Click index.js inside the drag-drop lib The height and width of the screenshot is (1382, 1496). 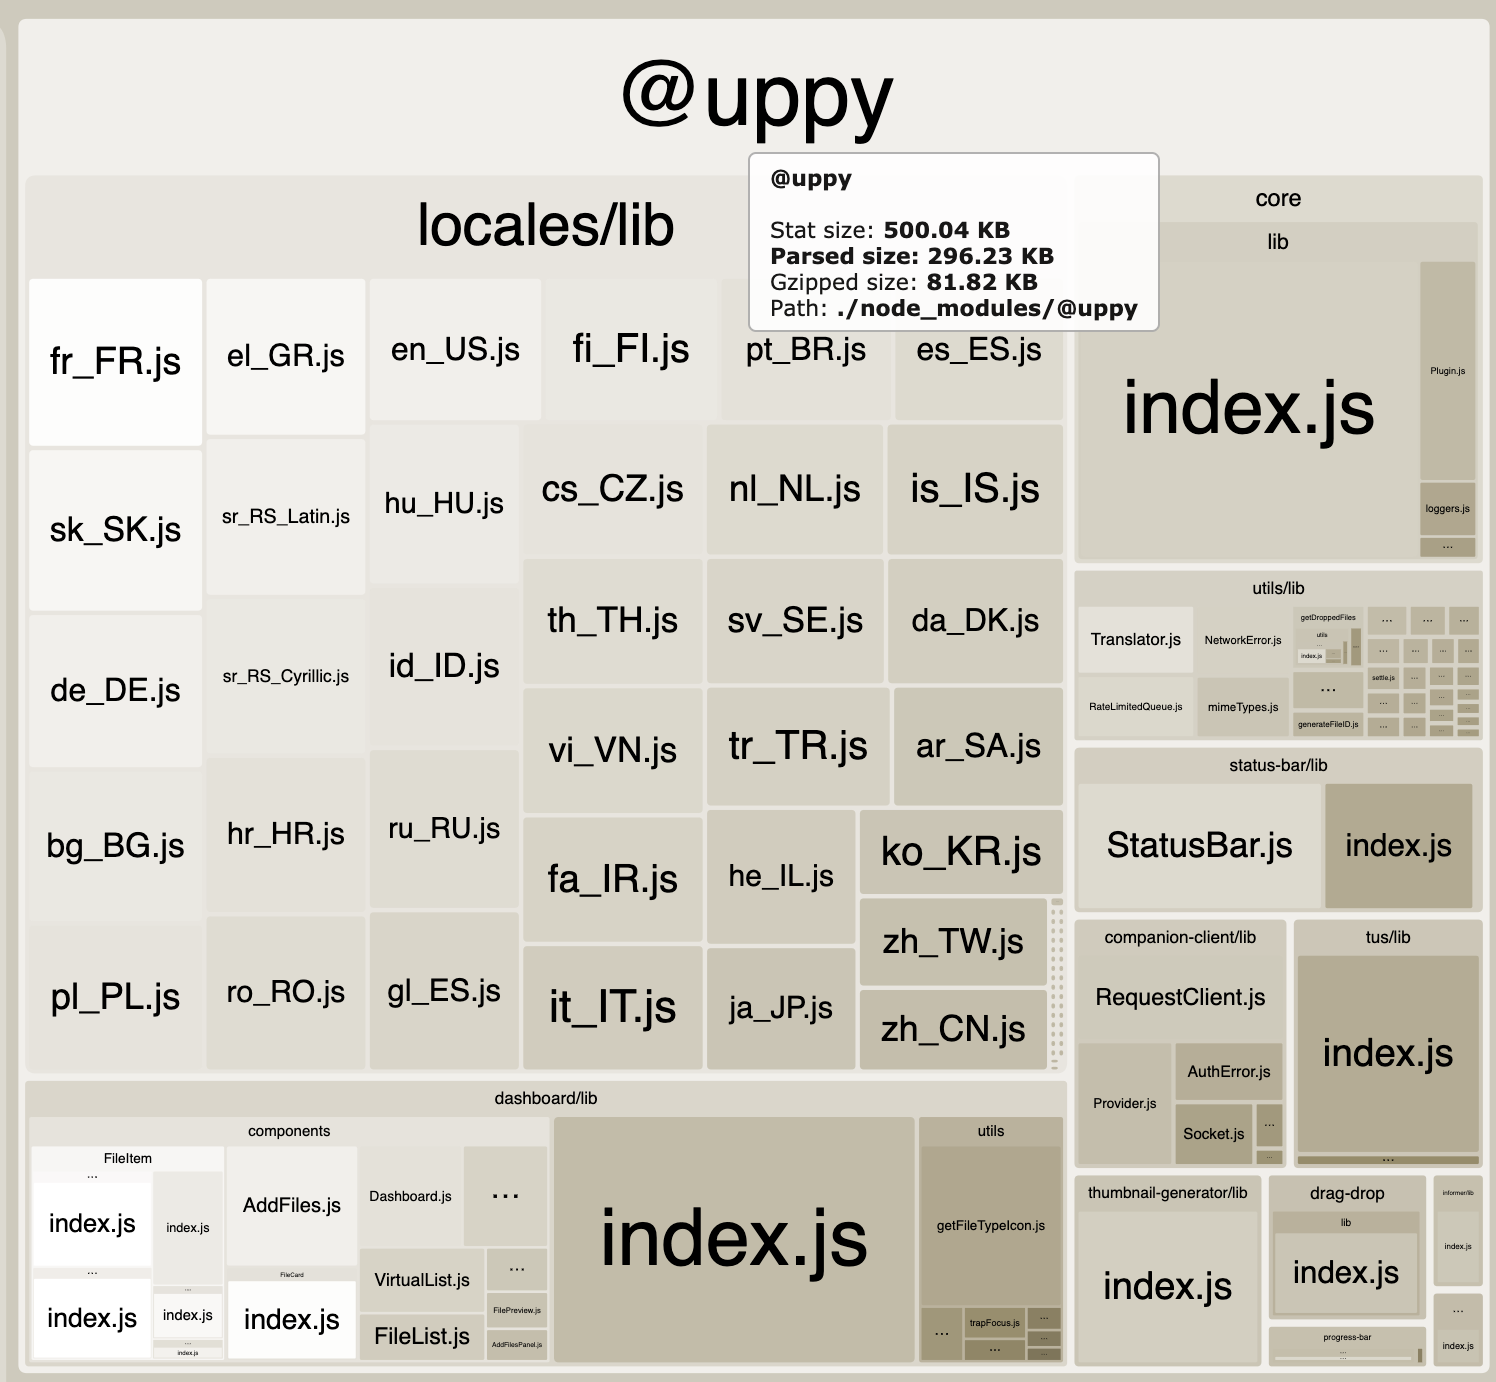1345,1273
